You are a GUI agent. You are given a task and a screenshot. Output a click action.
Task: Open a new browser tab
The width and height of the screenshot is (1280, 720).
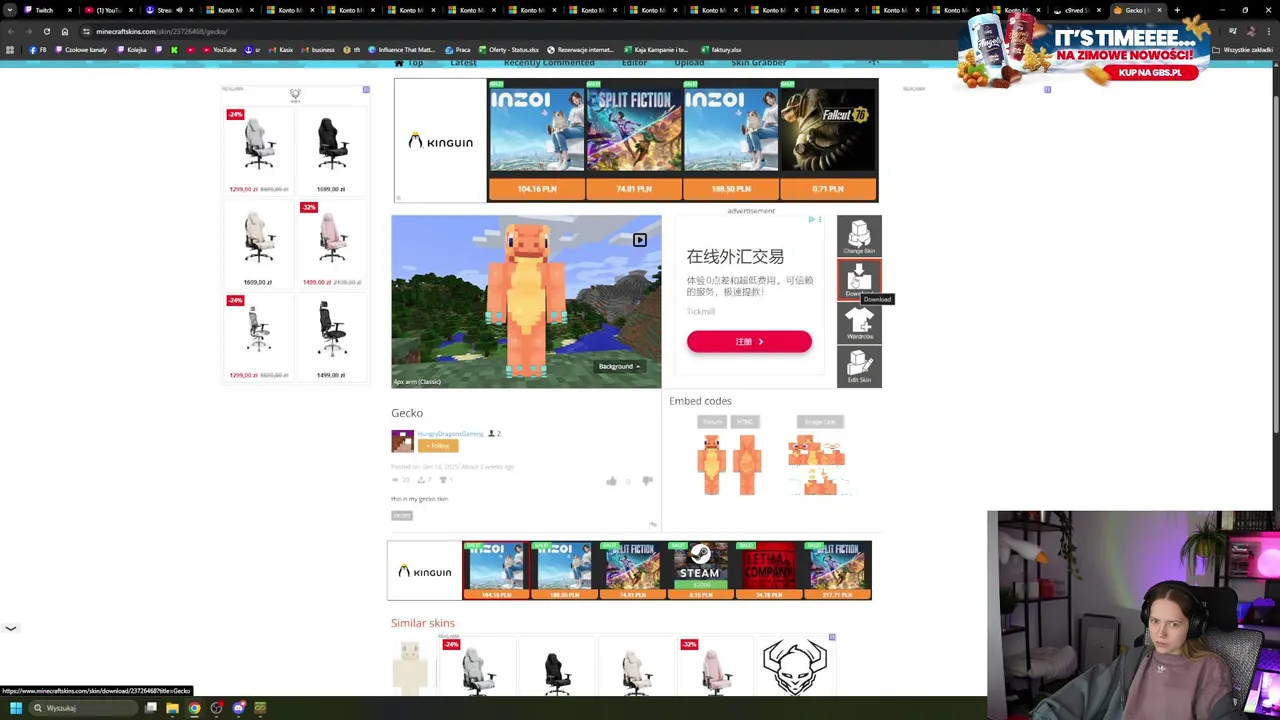click(x=1177, y=10)
